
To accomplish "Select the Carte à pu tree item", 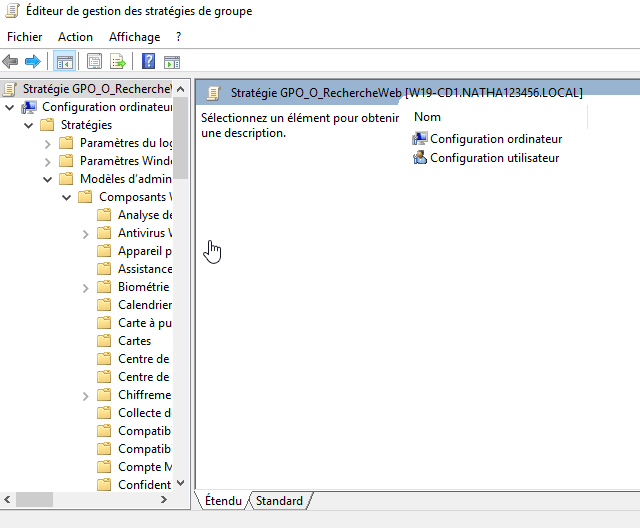I will [x=145, y=323].
